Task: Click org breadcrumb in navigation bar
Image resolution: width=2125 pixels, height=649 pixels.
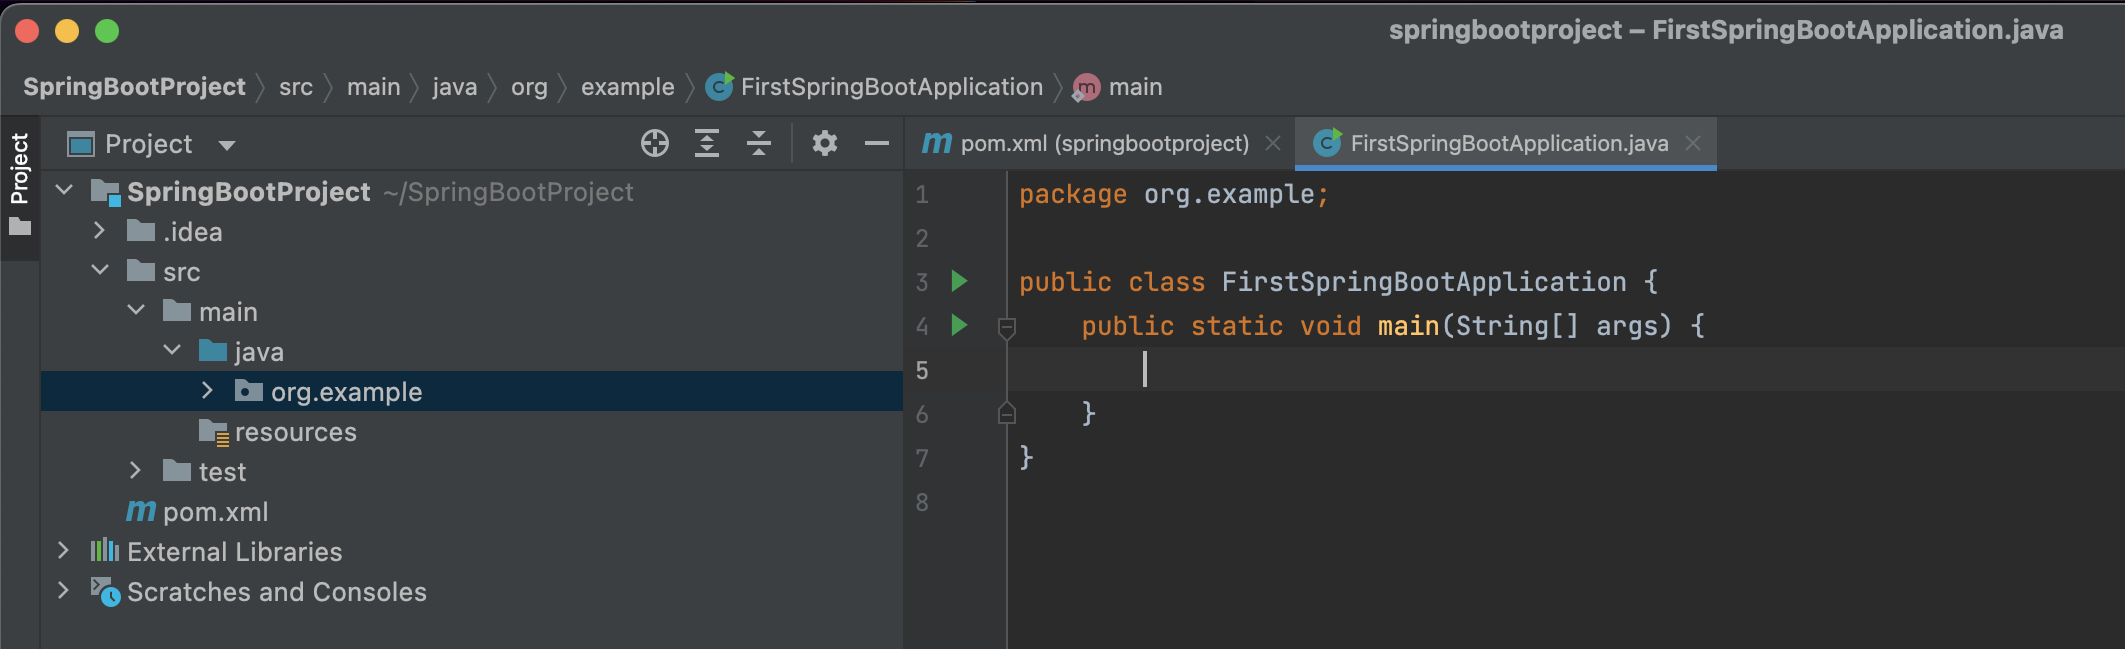Action: (x=529, y=88)
